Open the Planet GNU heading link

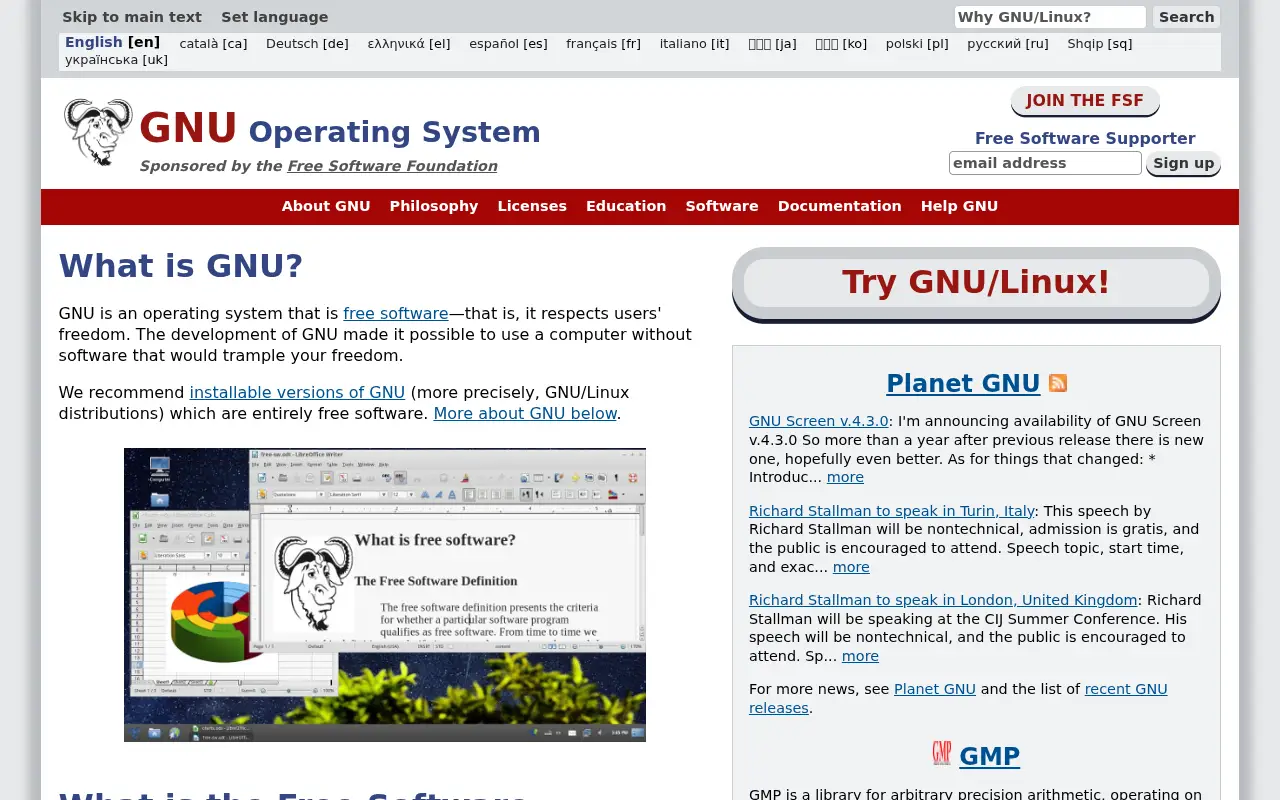(x=963, y=383)
